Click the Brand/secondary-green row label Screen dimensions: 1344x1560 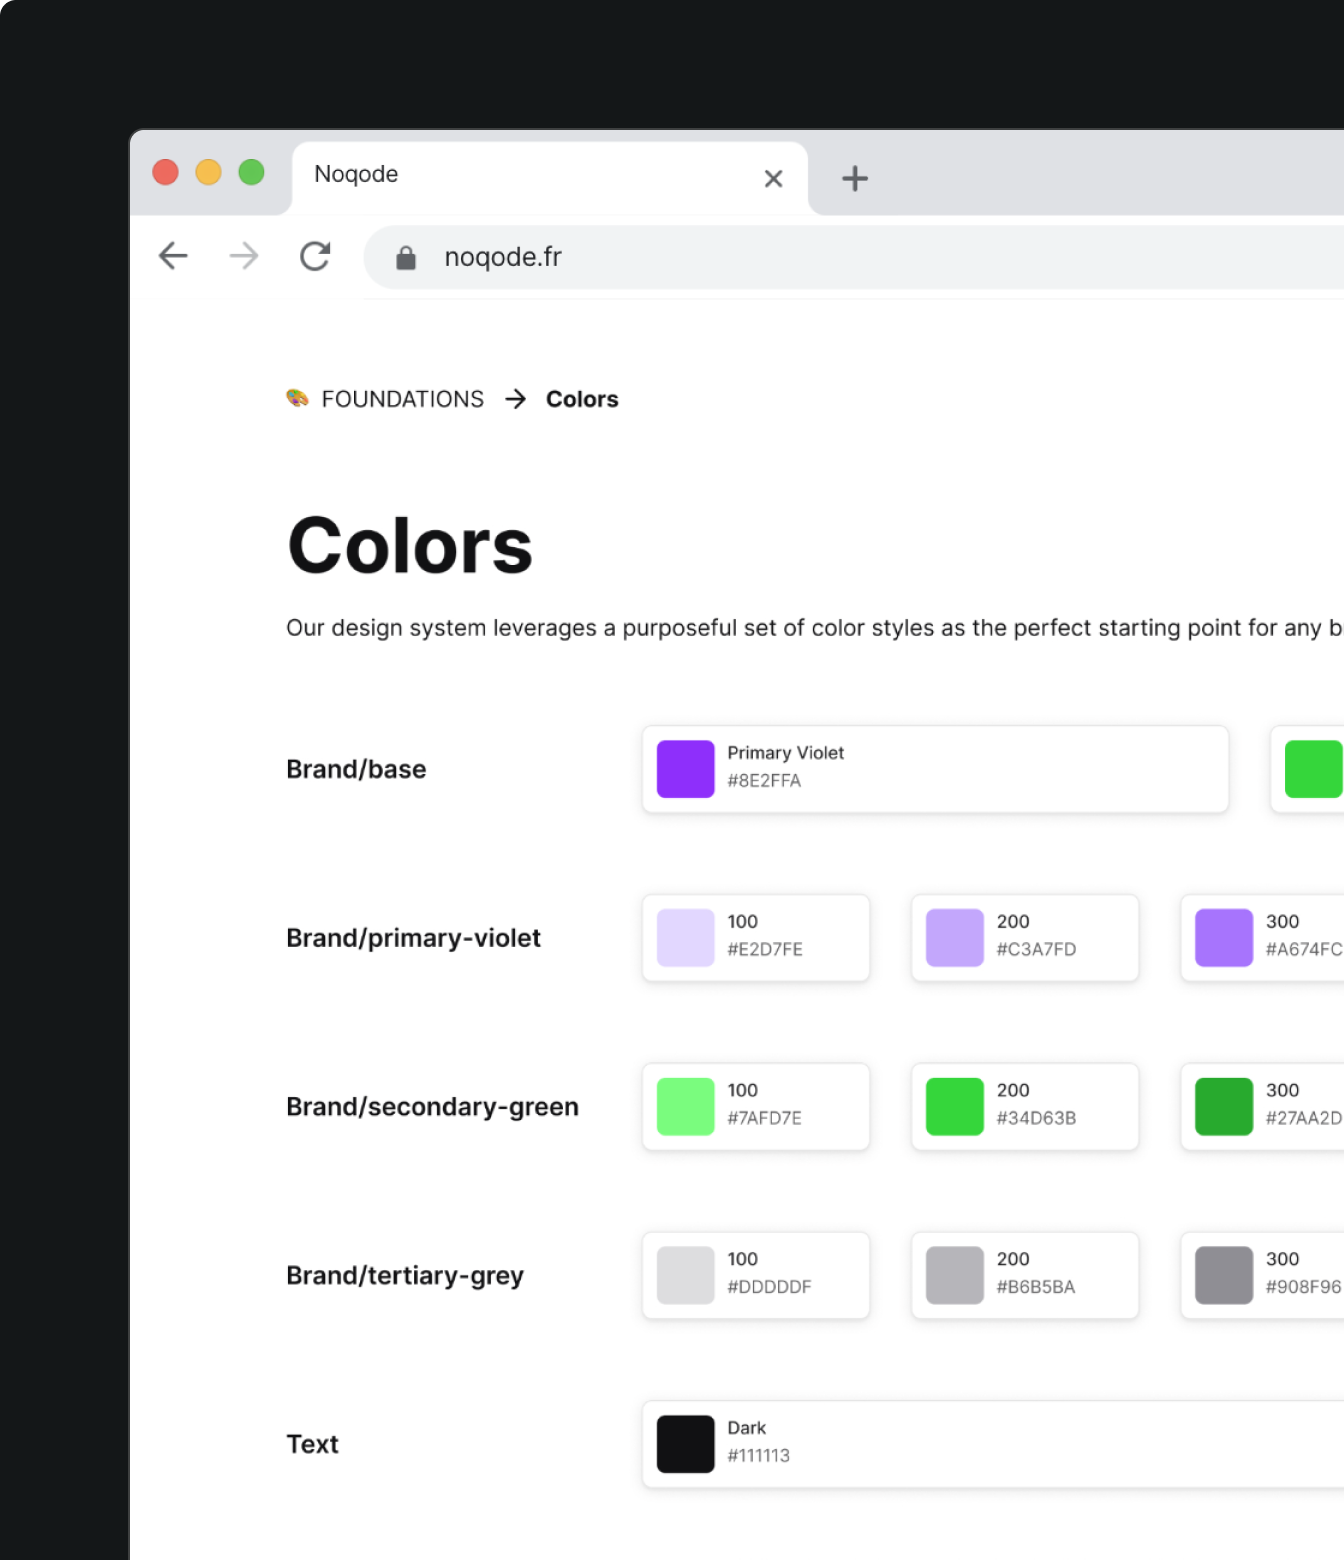(432, 1107)
